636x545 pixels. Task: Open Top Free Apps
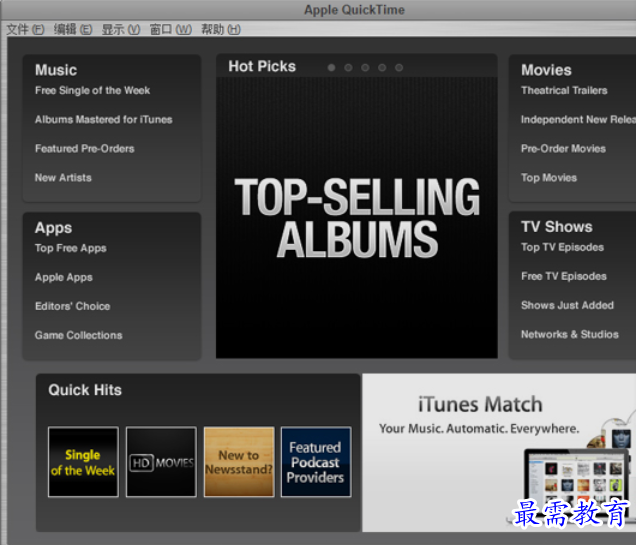71,248
